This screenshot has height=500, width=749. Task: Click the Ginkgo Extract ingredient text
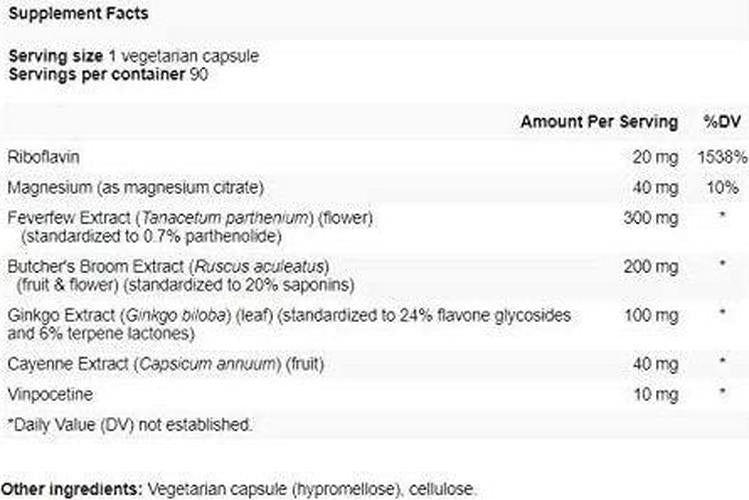coord(290,323)
